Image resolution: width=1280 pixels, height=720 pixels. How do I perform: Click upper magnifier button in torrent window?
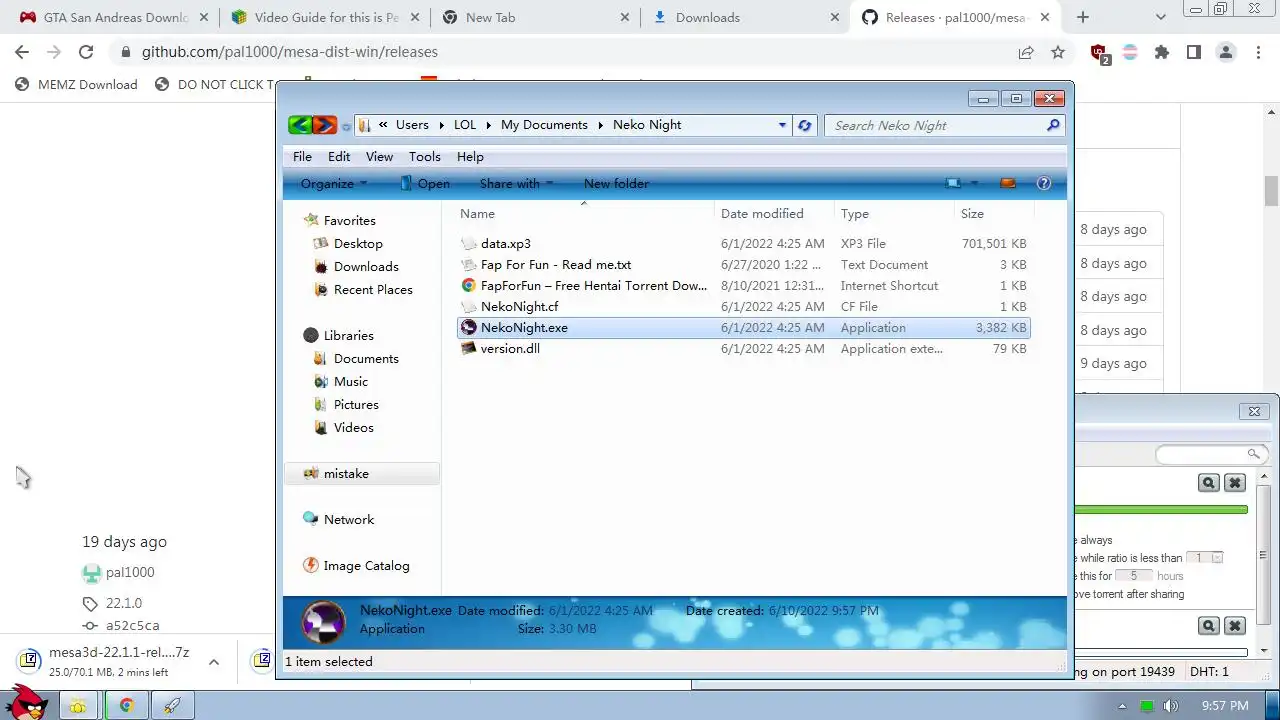pos(1209,482)
